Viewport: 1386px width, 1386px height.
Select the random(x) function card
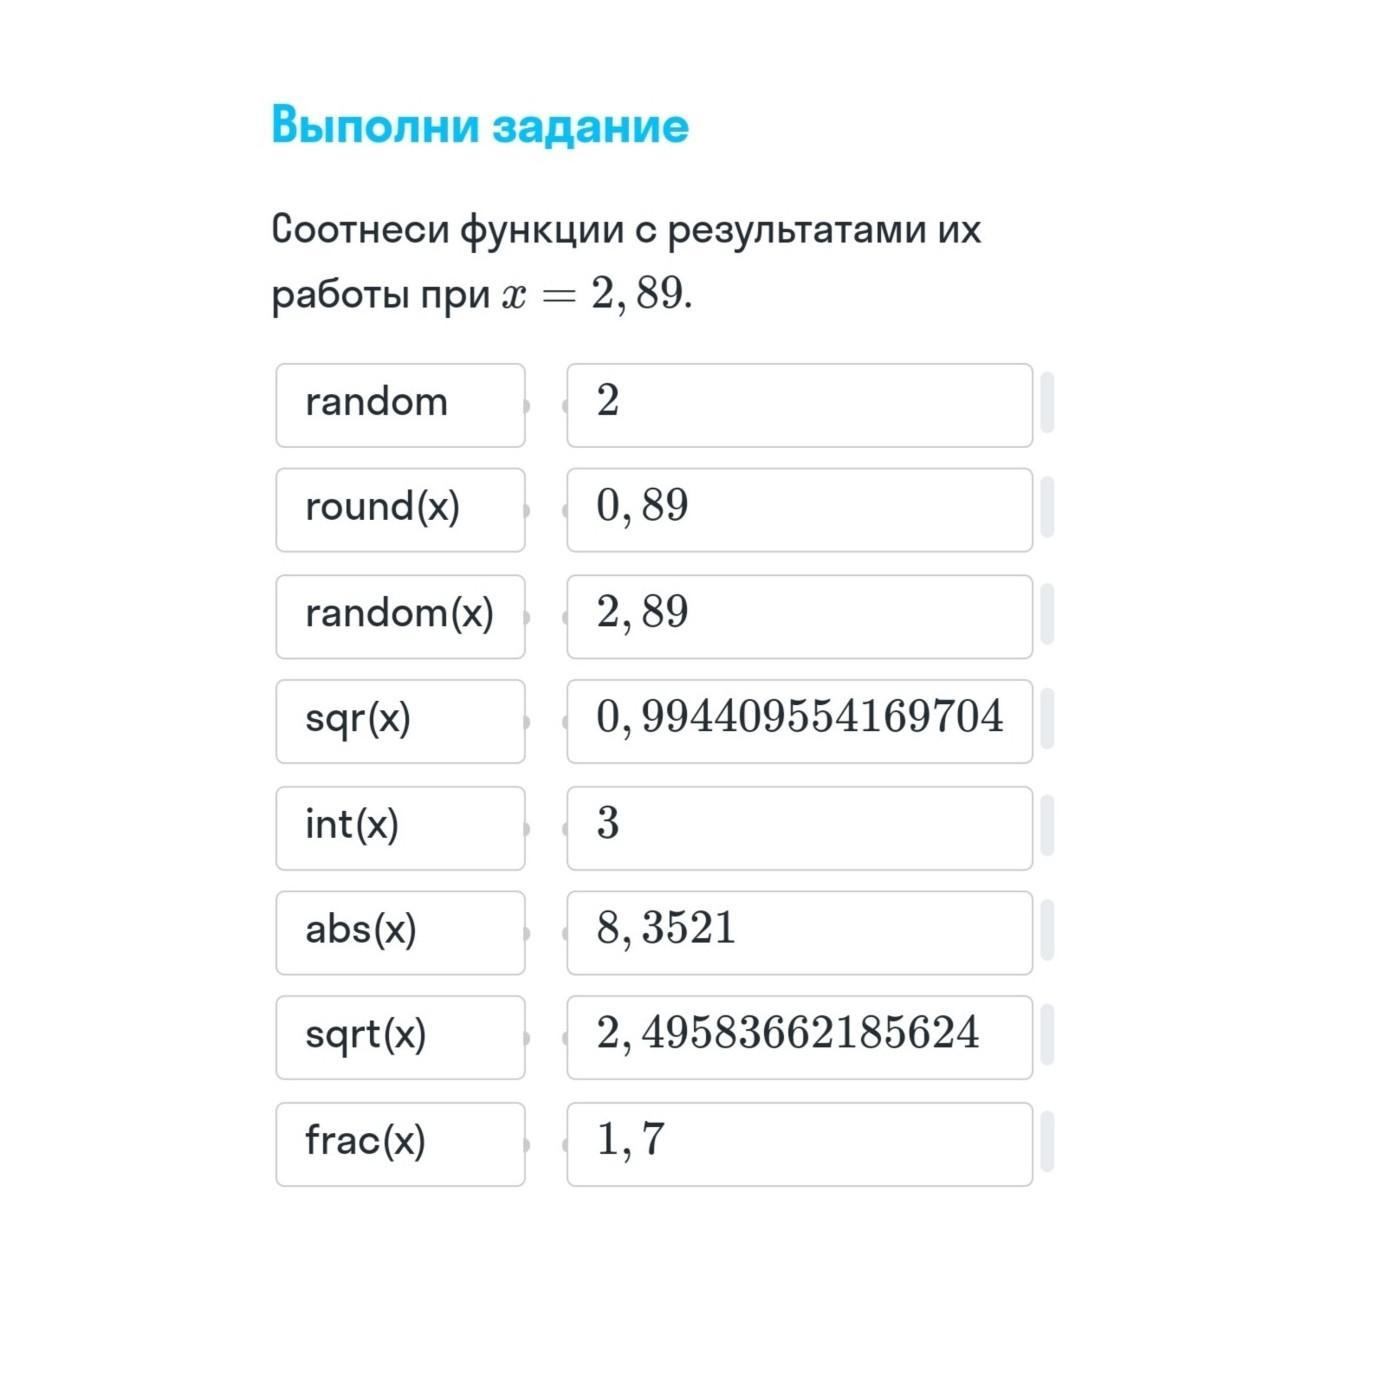(x=400, y=616)
